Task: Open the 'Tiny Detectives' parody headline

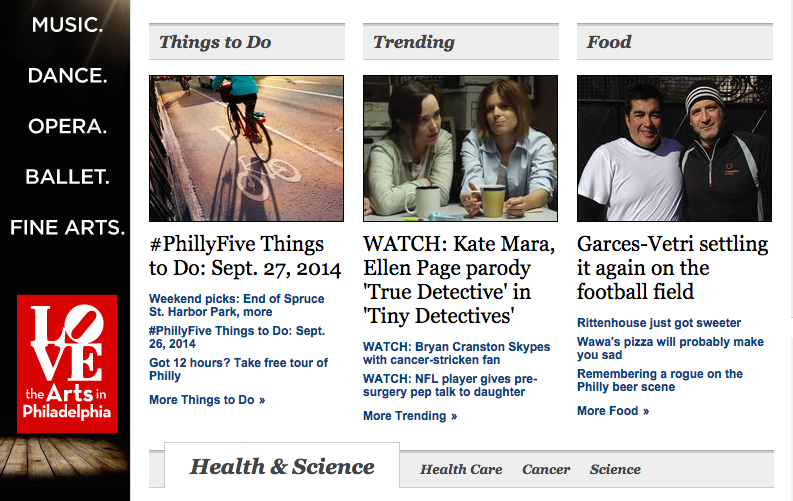Action: [x=459, y=280]
